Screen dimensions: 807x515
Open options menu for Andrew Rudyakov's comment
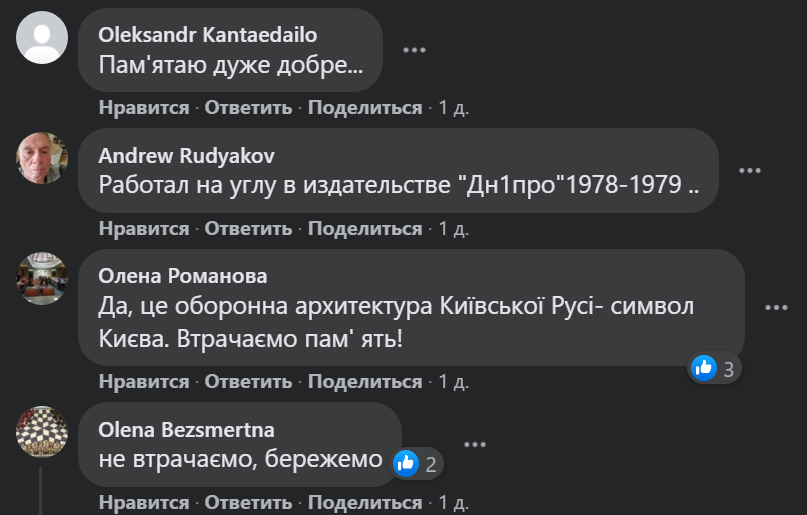click(750, 171)
